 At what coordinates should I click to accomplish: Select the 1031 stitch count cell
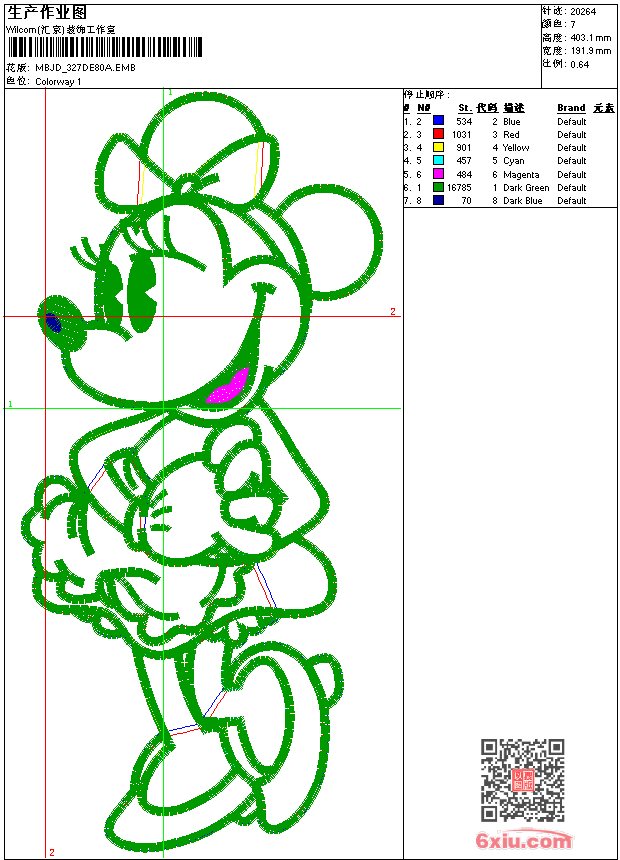tap(461, 134)
